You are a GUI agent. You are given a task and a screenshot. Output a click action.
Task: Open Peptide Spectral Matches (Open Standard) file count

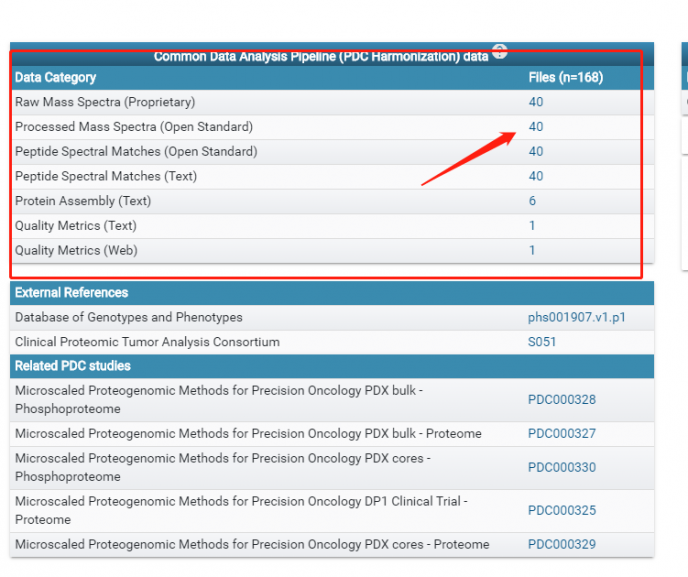[x=536, y=152]
